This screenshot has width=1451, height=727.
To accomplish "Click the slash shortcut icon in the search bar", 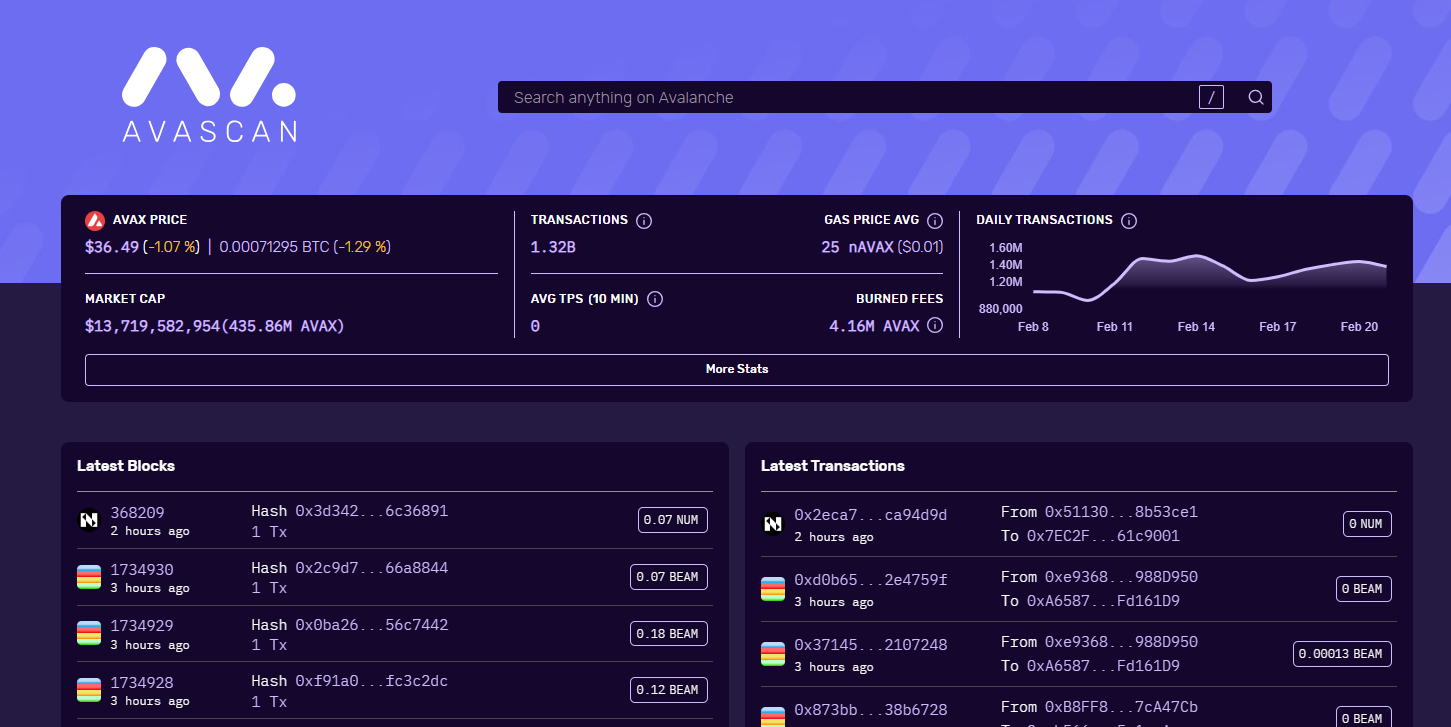I will pos(1211,97).
